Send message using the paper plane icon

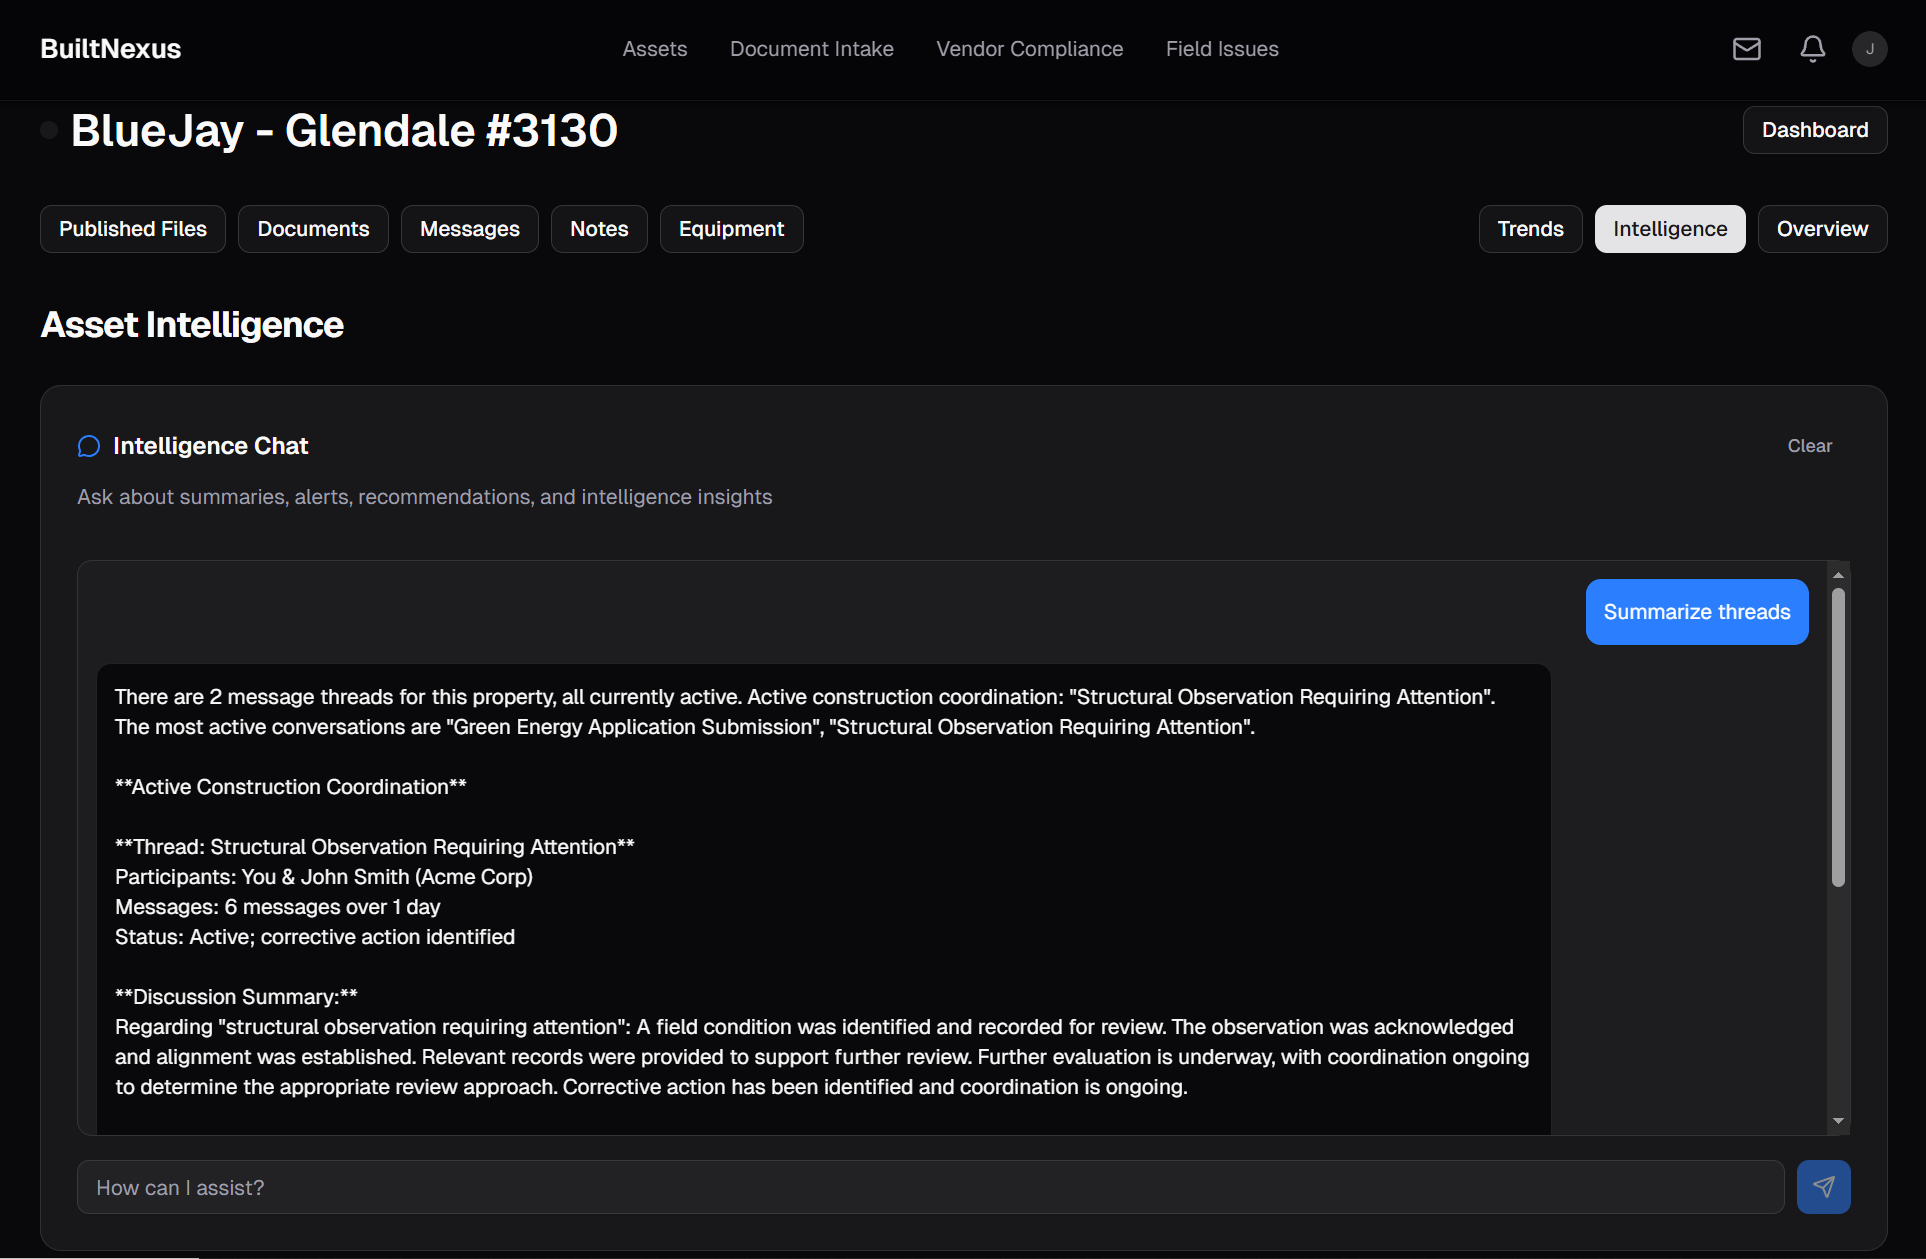point(1823,1187)
